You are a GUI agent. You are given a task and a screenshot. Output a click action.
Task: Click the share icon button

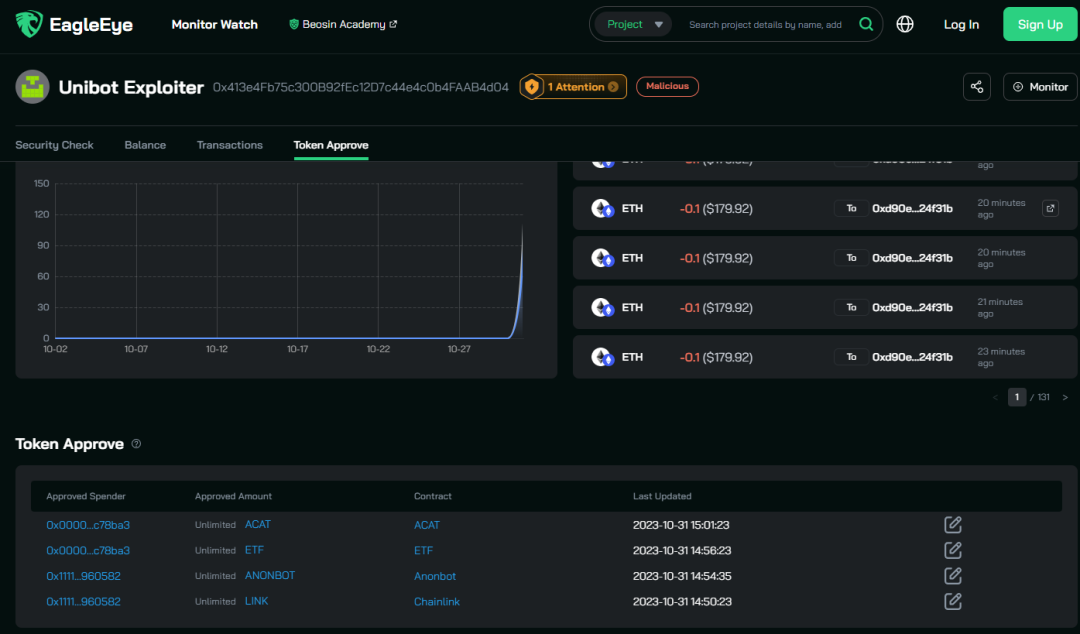pyautogui.click(x=977, y=87)
